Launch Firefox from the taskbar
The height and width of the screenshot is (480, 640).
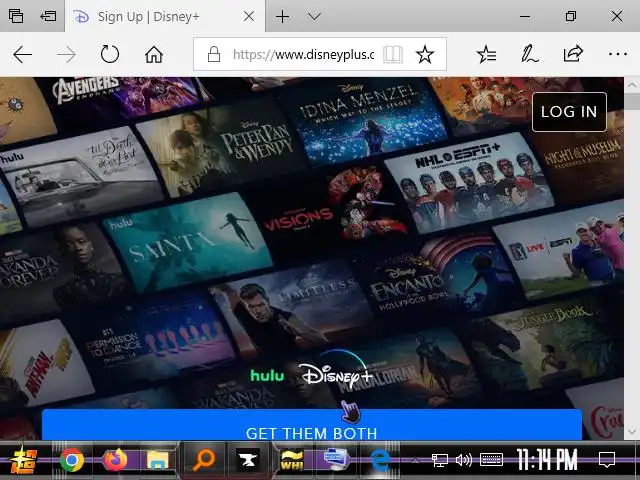[x=114, y=460]
